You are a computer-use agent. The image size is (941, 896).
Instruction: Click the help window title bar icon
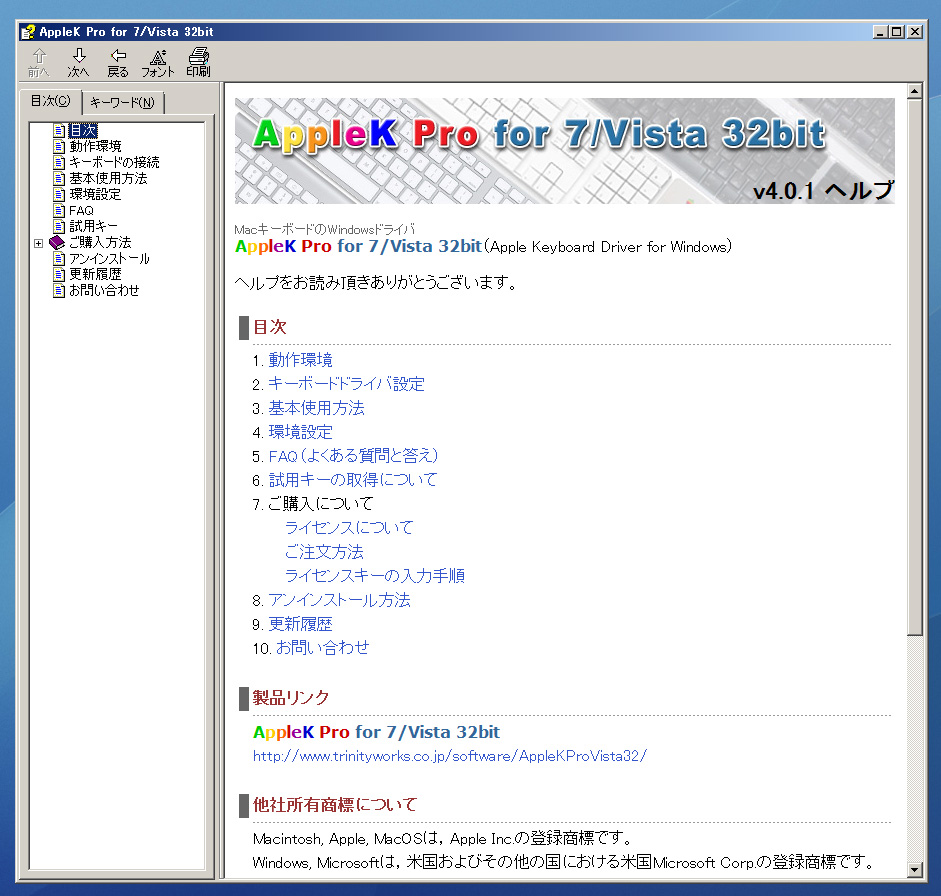pos(27,32)
